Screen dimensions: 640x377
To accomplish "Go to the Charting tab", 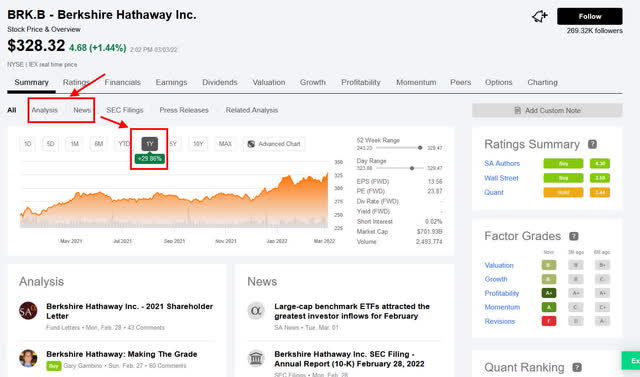I will pos(542,82).
